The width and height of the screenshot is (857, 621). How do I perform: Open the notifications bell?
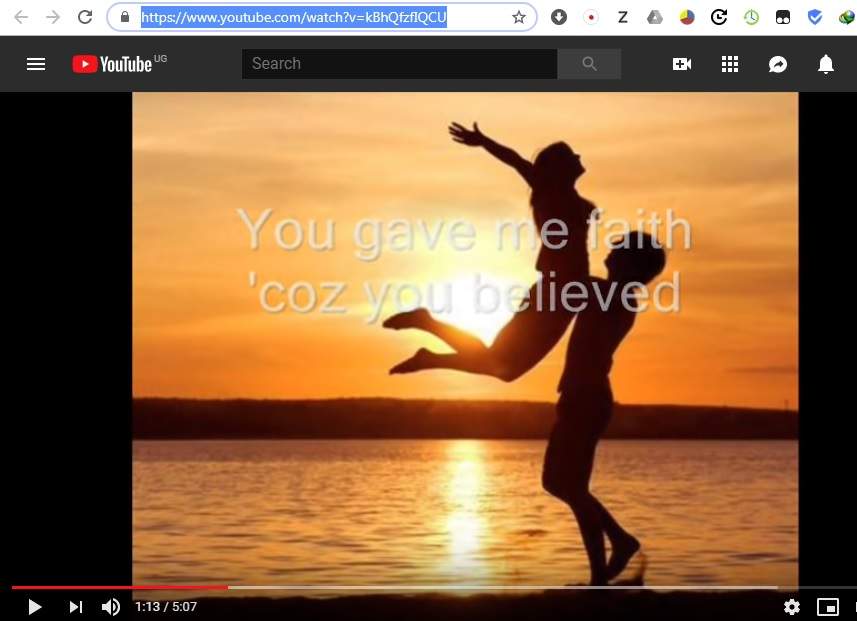click(826, 64)
